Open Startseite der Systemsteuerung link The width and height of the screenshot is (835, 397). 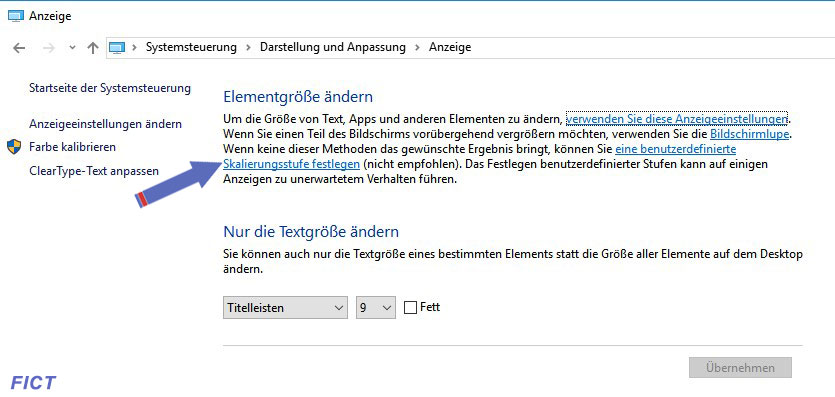tap(110, 88)
